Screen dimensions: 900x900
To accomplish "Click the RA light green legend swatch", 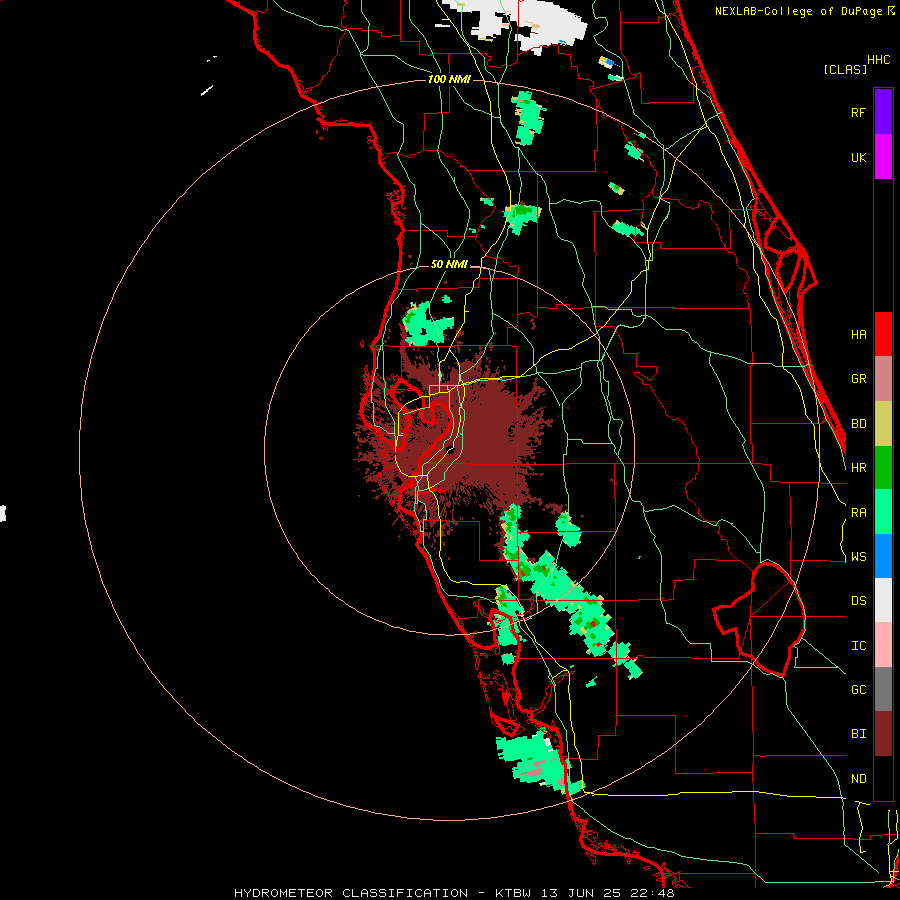I will tap(883, 512).
